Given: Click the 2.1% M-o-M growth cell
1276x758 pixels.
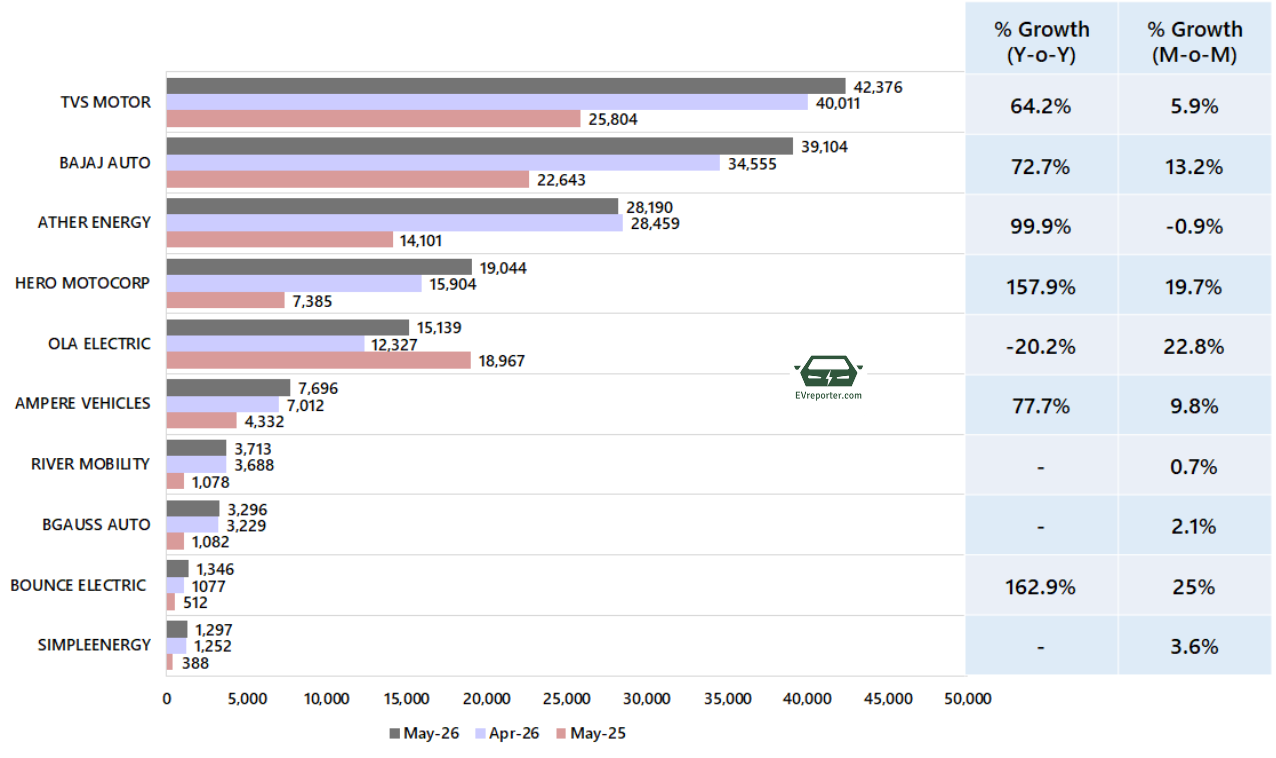Looking at the screenshot, I should [1195, 527].
